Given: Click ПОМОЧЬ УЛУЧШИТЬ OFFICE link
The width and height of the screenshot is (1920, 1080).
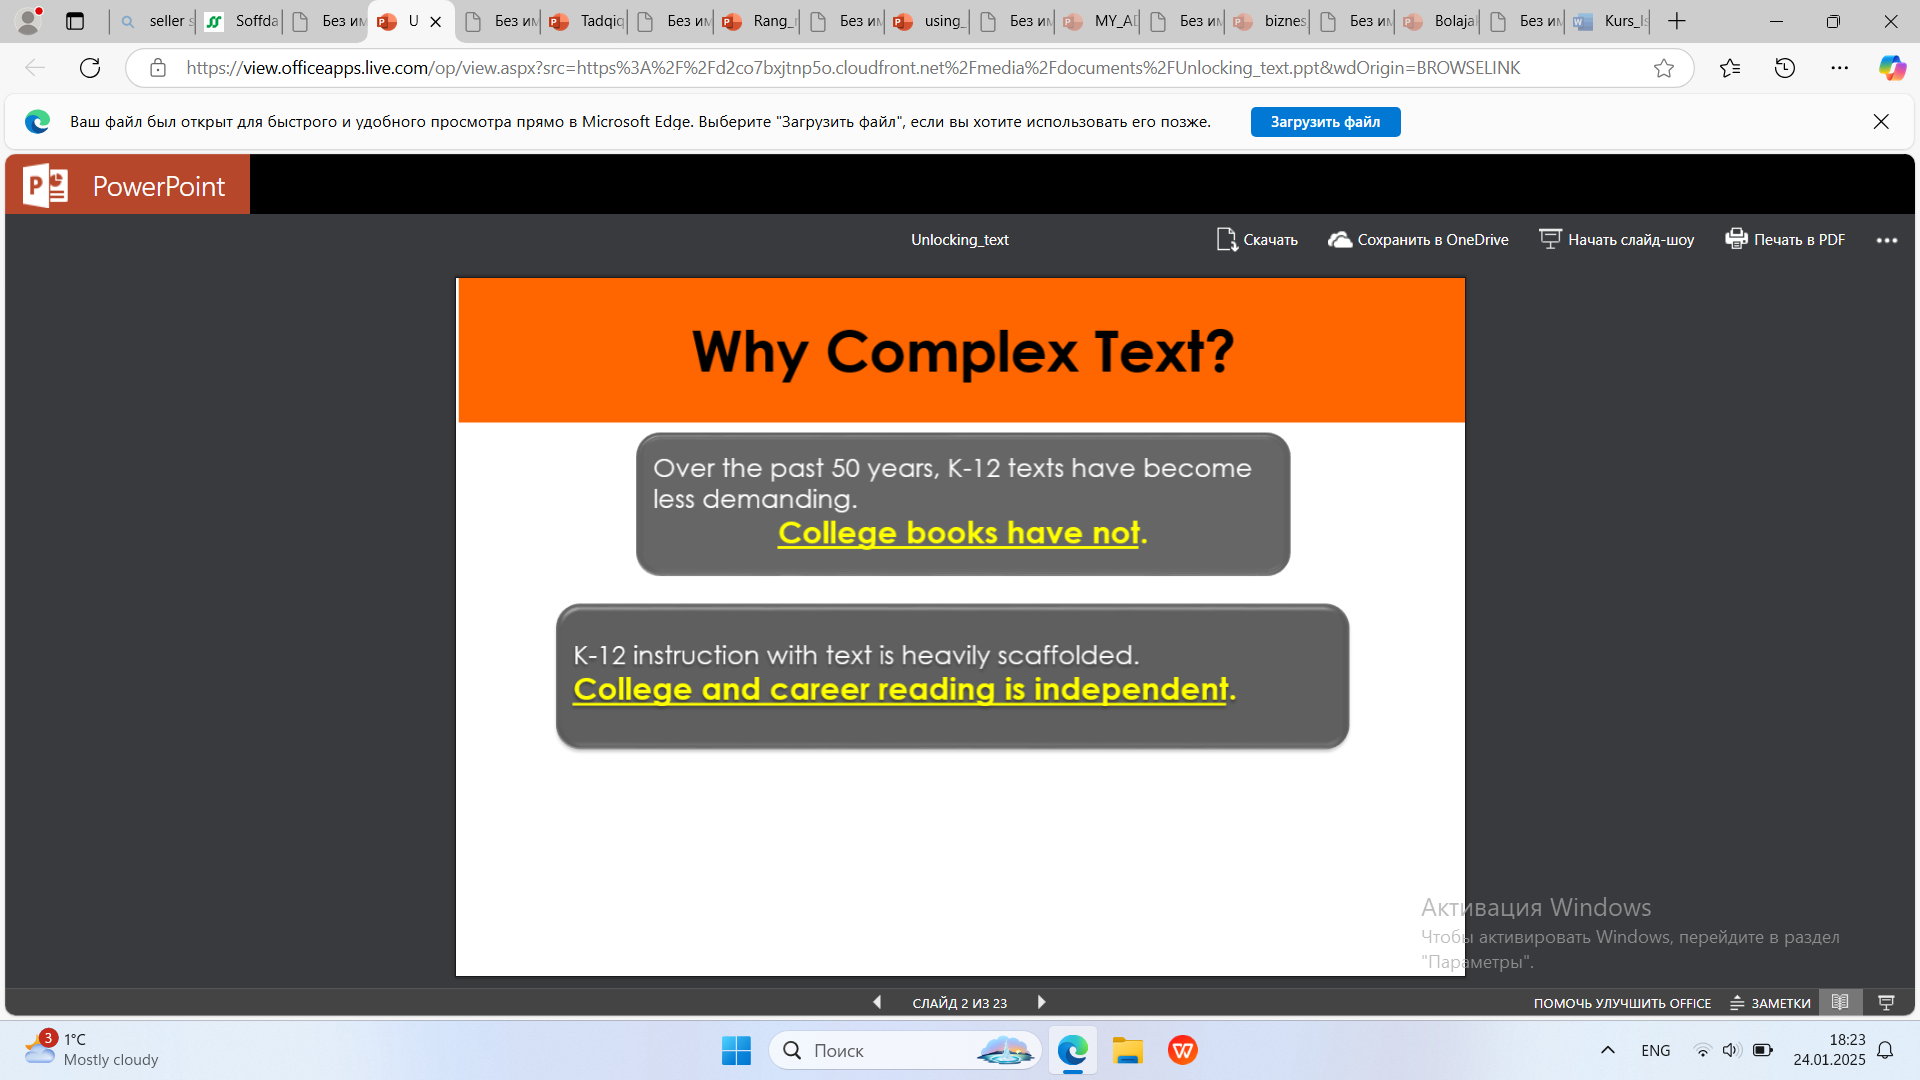Looking at the screenshot, I should pos(1622,1002).
